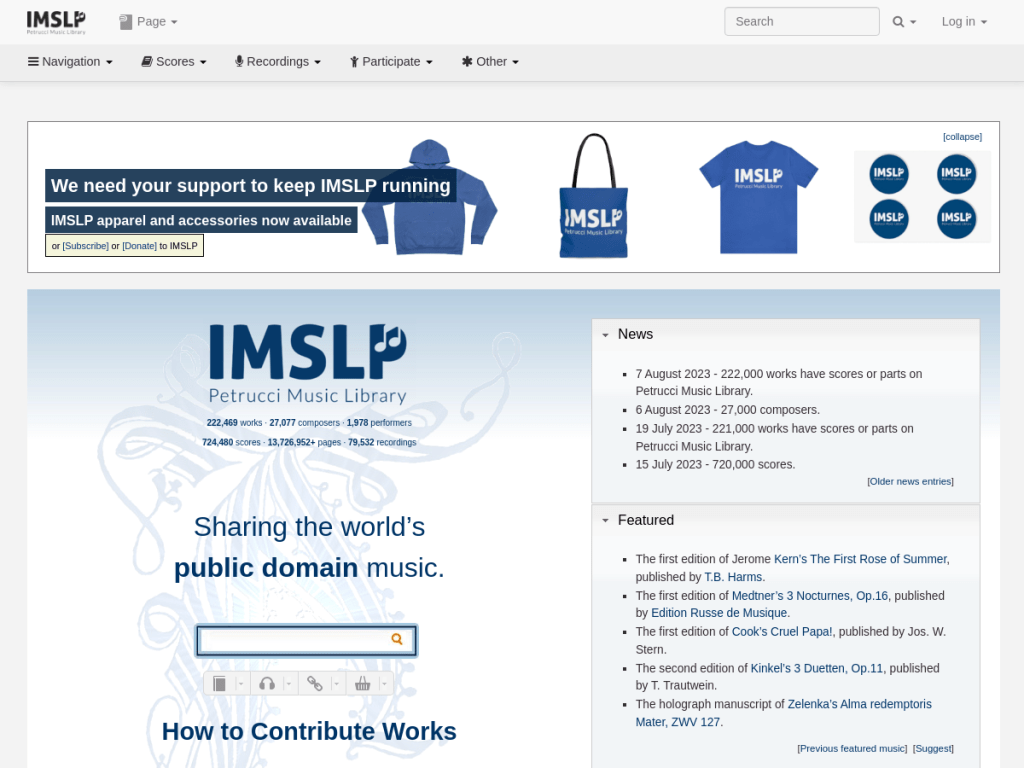Expand the Log in dropdown
The height and width of the screenshot is (768, 1024).
point(964,22)
